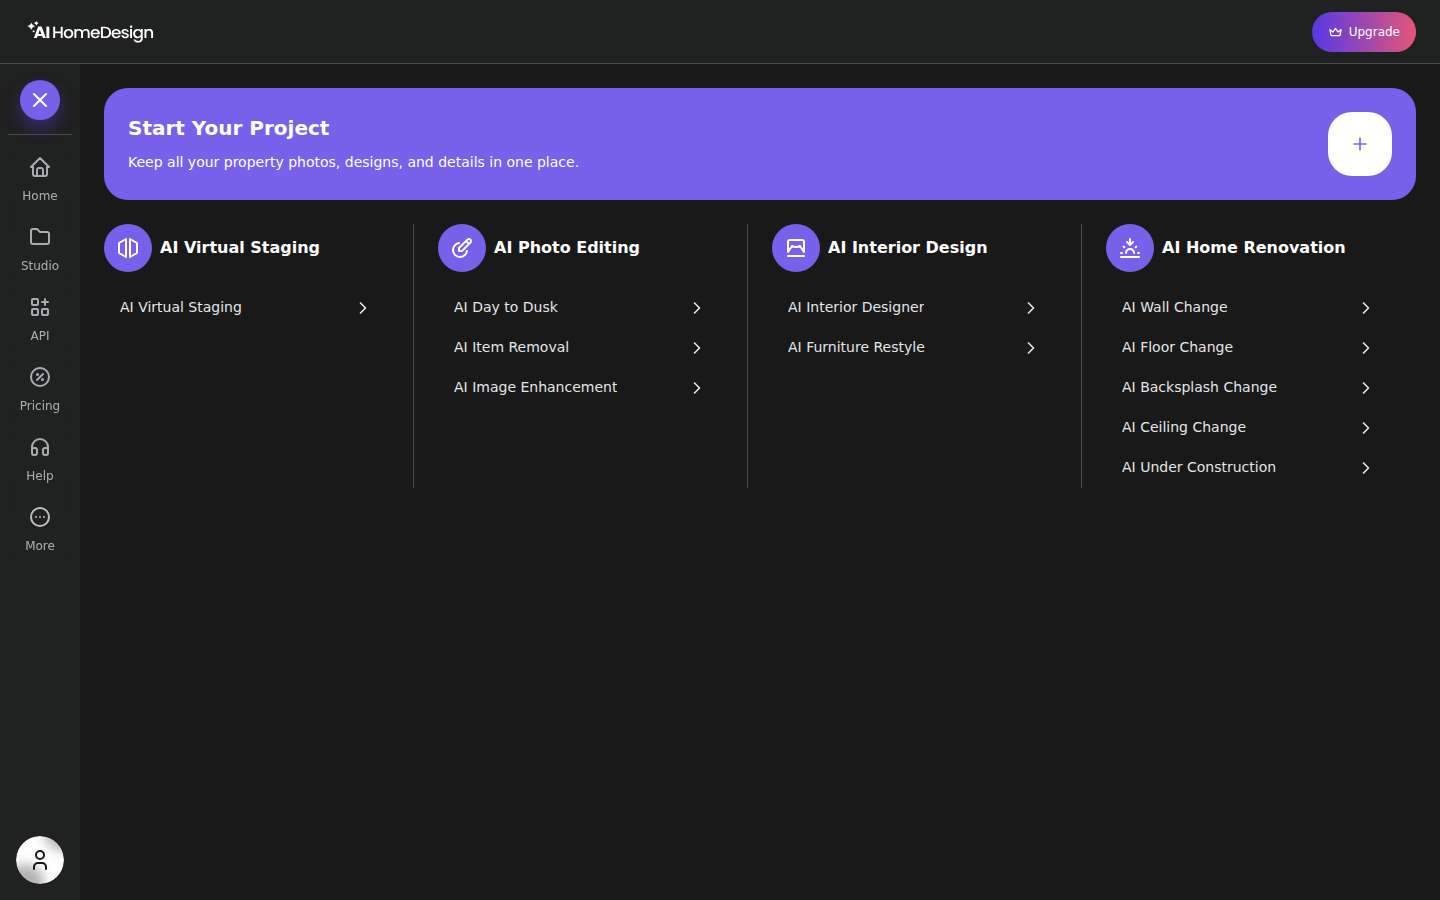This screenshot has width=1440, height=900.
Task: Add a new project with plus button
Action: [x=1360, y=144]
